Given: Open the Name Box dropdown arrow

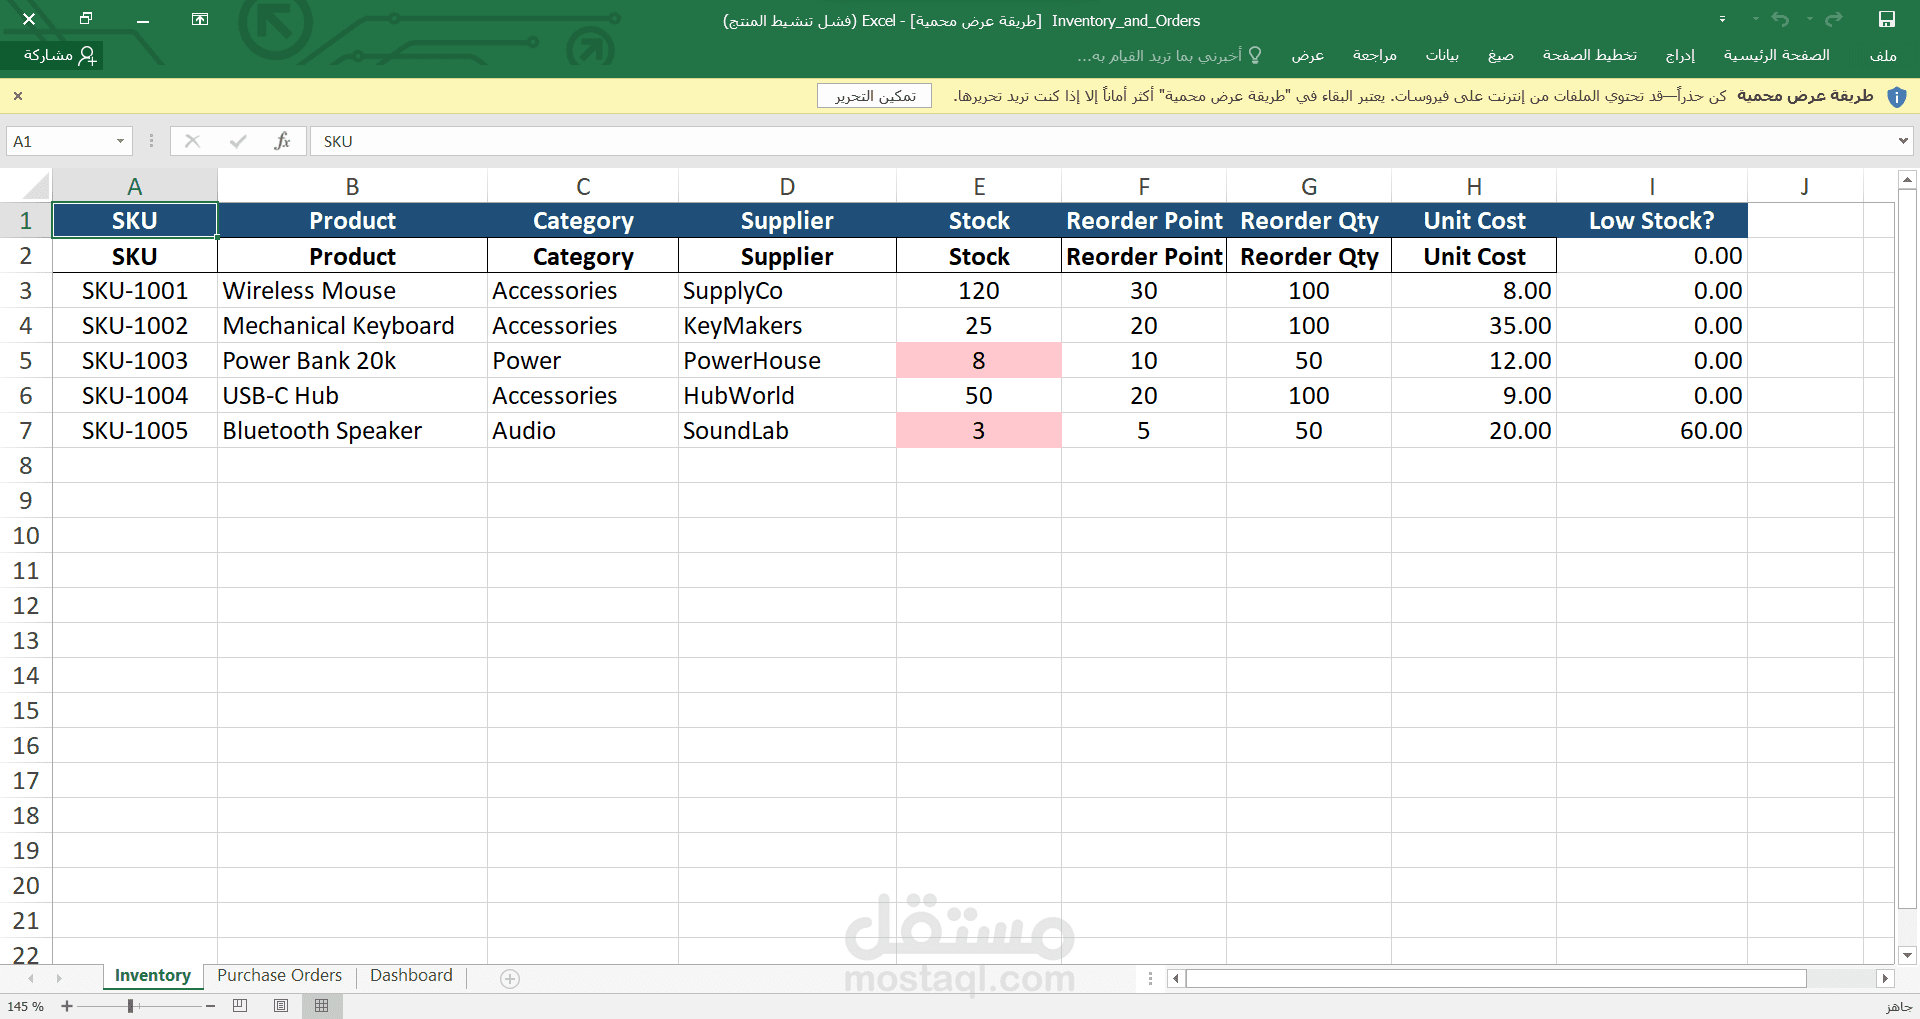Looking at the screenshot, I should pos(120,141).
